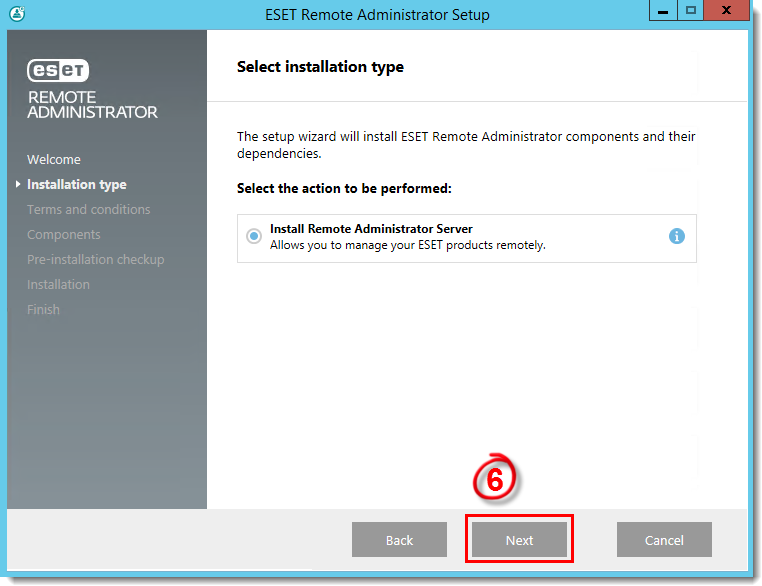
Task: Click the Install Remote Administrator Server label
Action: (371, 228)
